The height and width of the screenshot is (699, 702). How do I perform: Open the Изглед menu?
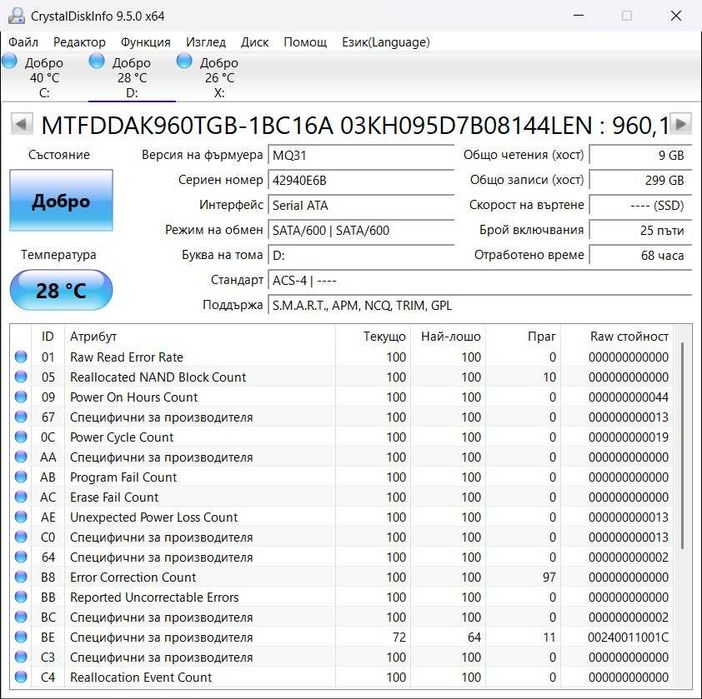coord(205,42)
